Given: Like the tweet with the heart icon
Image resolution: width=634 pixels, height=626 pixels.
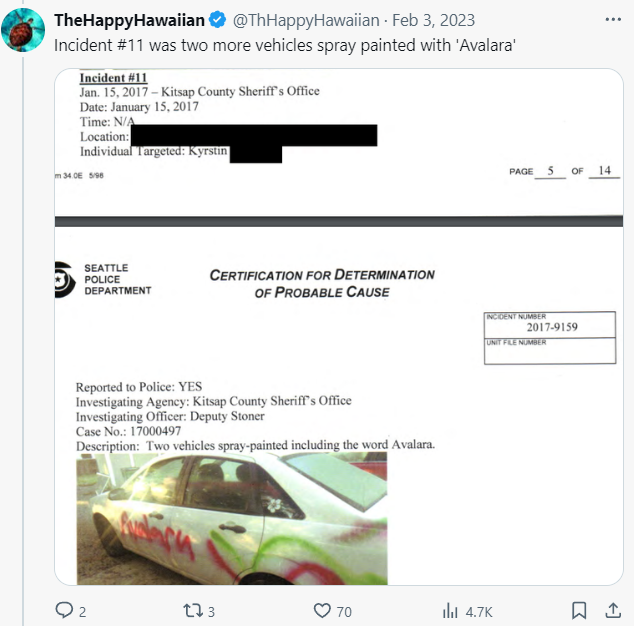Looking at the screenshot, I should [322, 610].
